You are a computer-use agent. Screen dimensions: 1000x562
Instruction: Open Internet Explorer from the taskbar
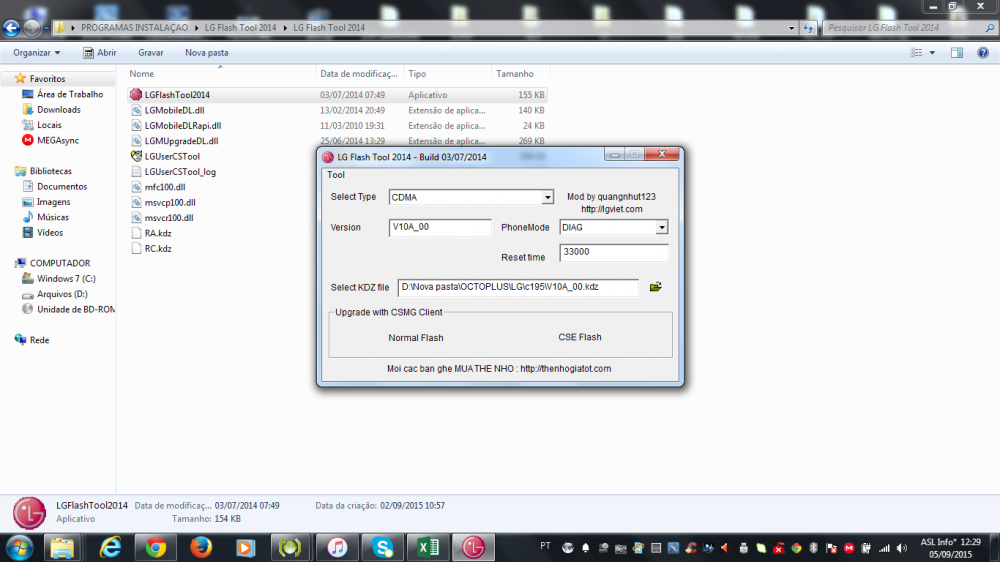click(110, 547)
